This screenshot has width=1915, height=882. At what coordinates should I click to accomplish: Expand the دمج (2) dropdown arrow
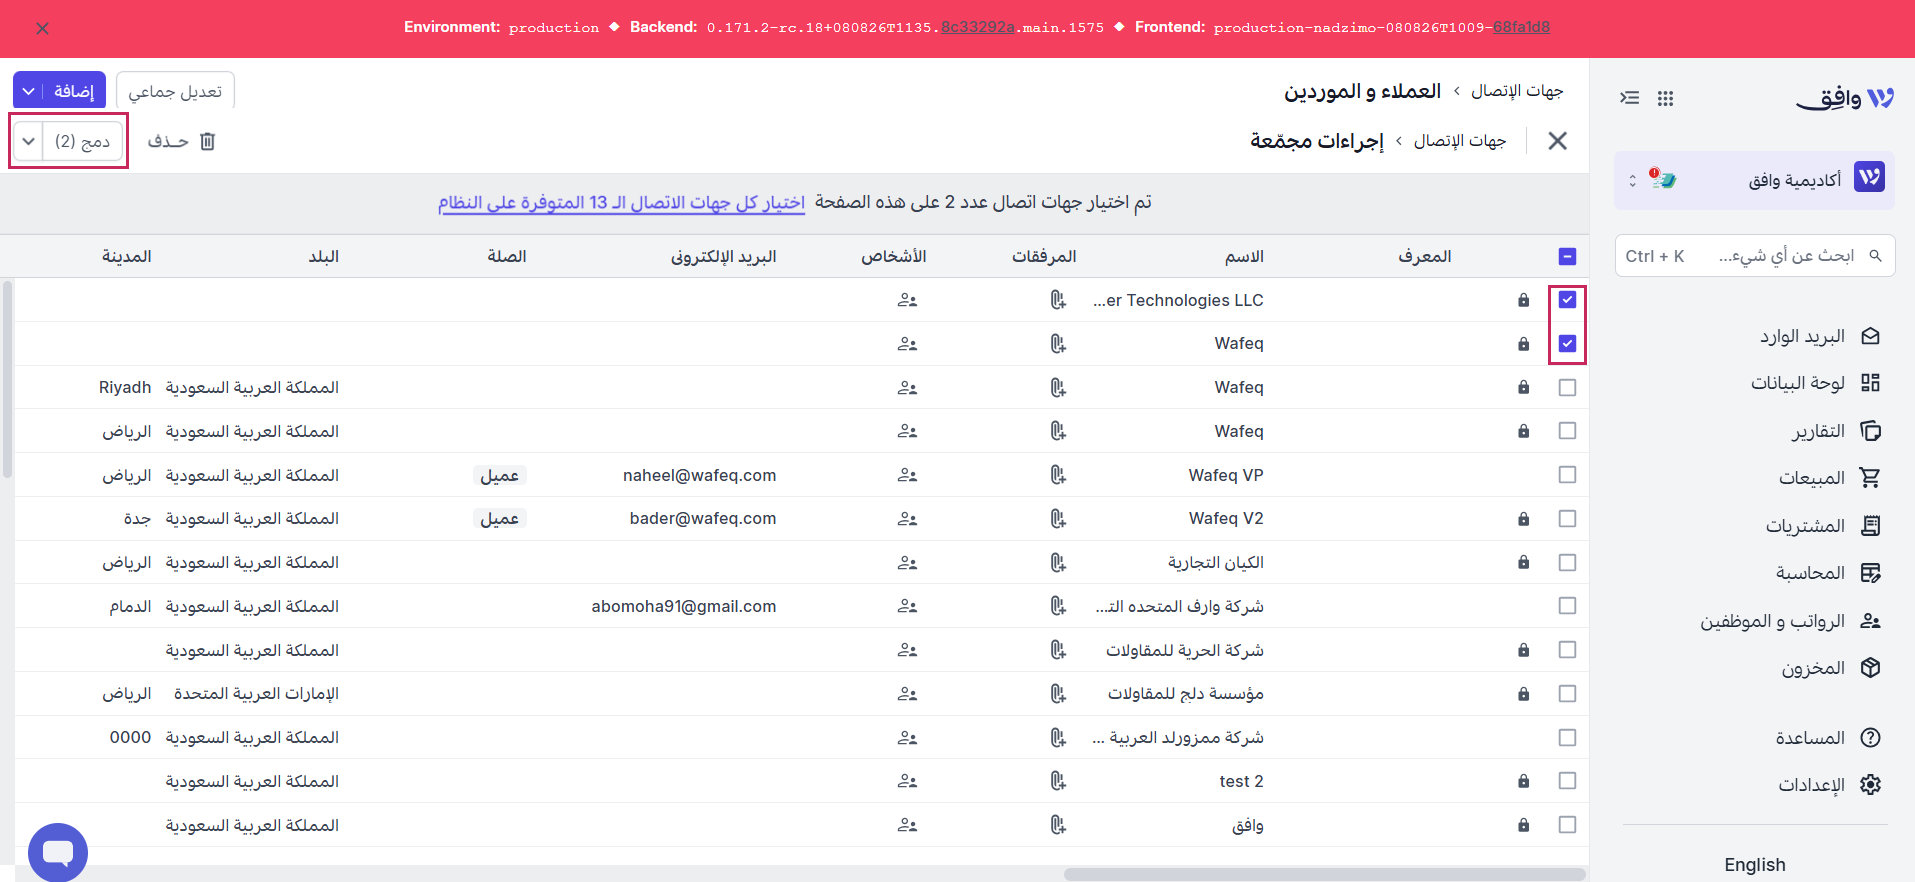tap(28, 141)
